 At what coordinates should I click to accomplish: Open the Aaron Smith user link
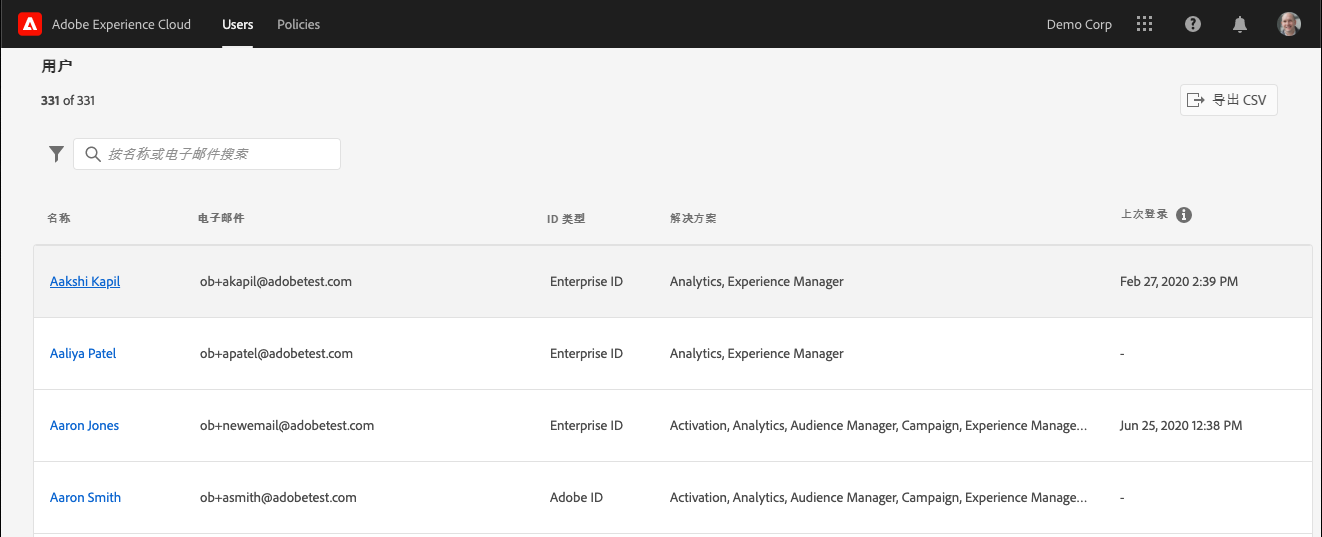85,498
